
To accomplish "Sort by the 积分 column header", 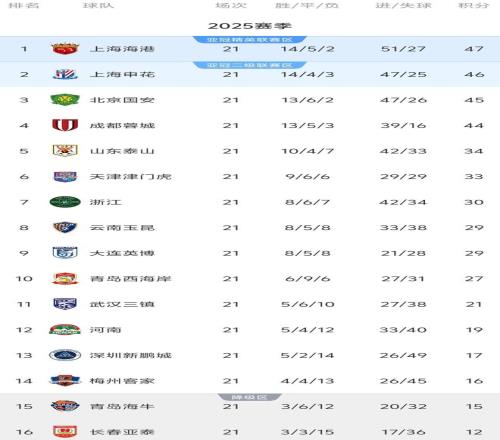I will pos(474,5).
